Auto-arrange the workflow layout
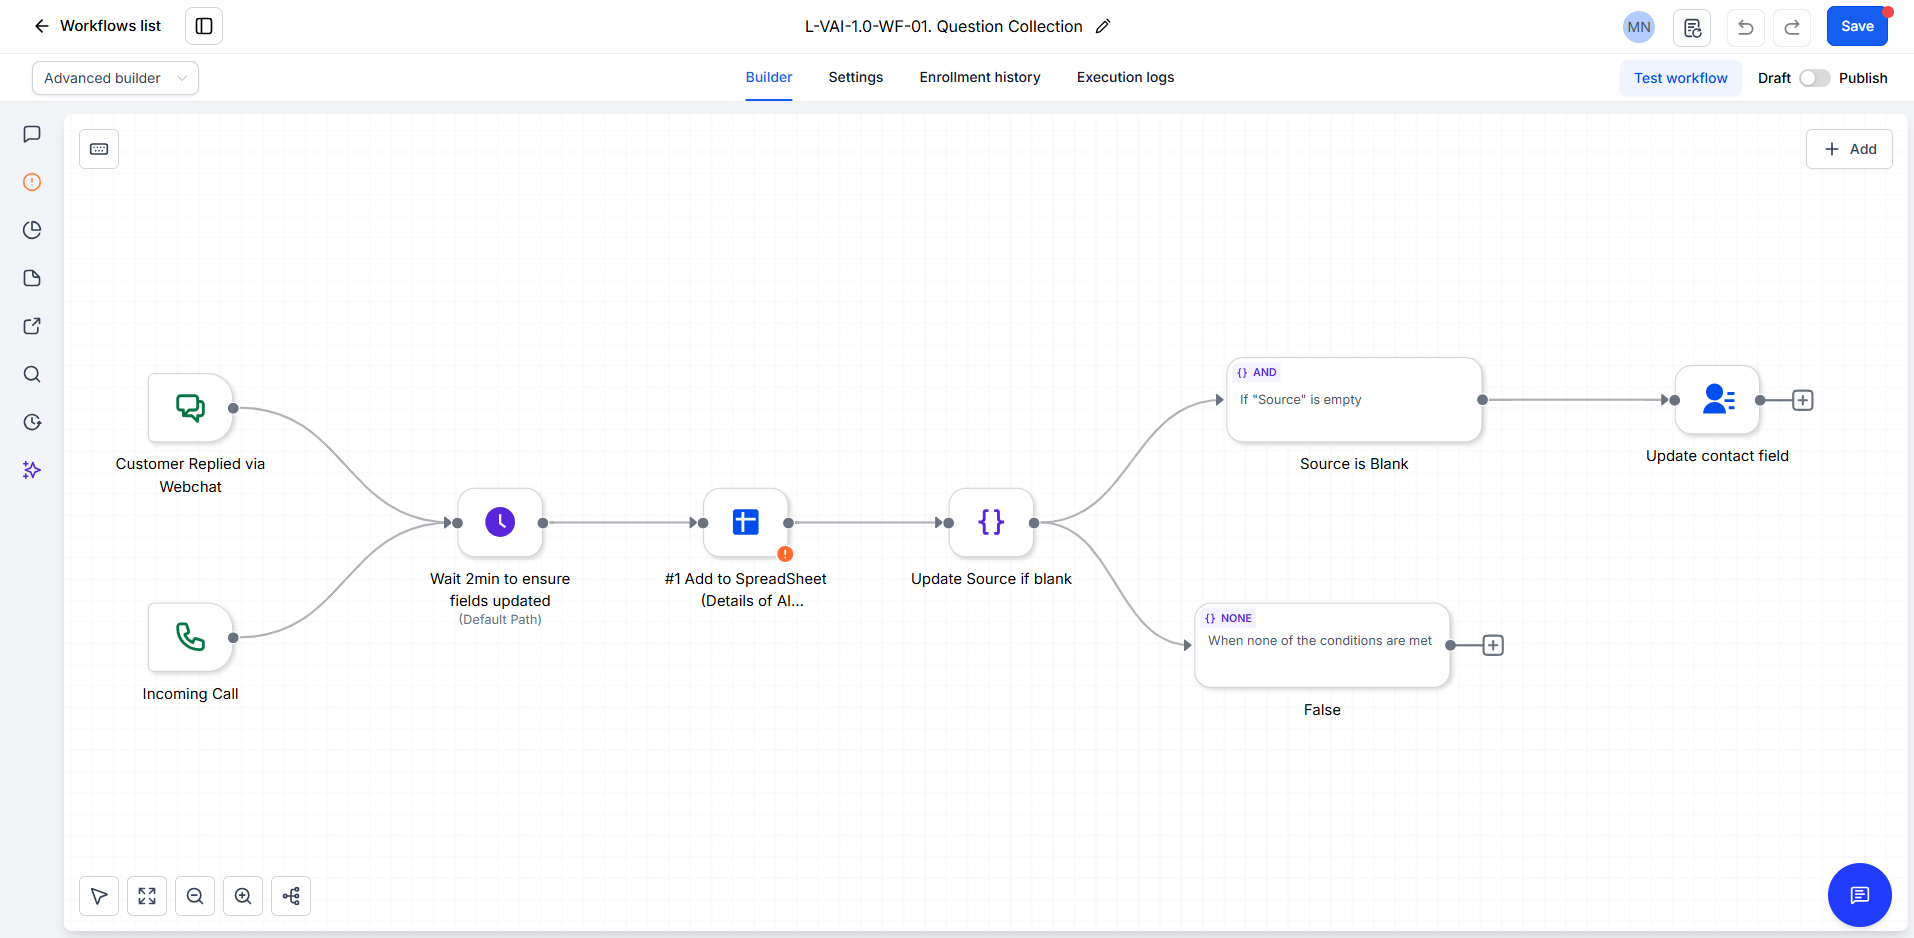 [x=291, y=896]
